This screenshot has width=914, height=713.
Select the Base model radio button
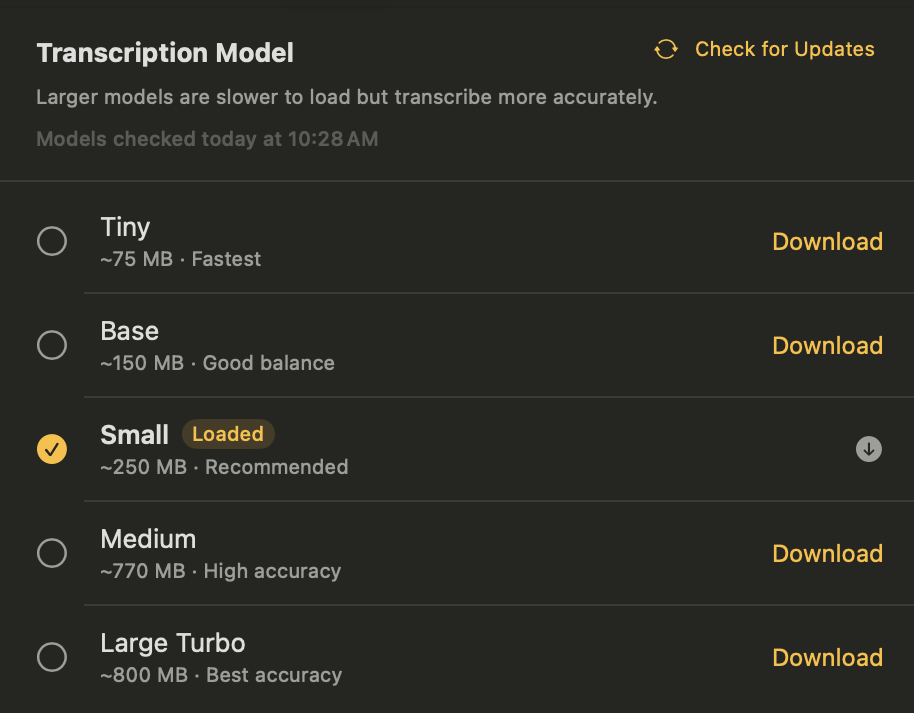(52, 345)
